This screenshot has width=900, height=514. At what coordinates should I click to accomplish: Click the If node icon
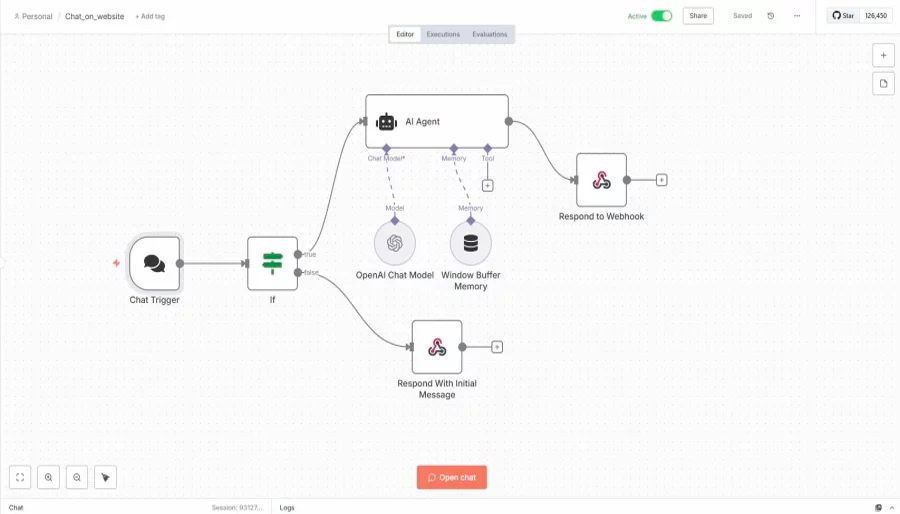(272, 263)
